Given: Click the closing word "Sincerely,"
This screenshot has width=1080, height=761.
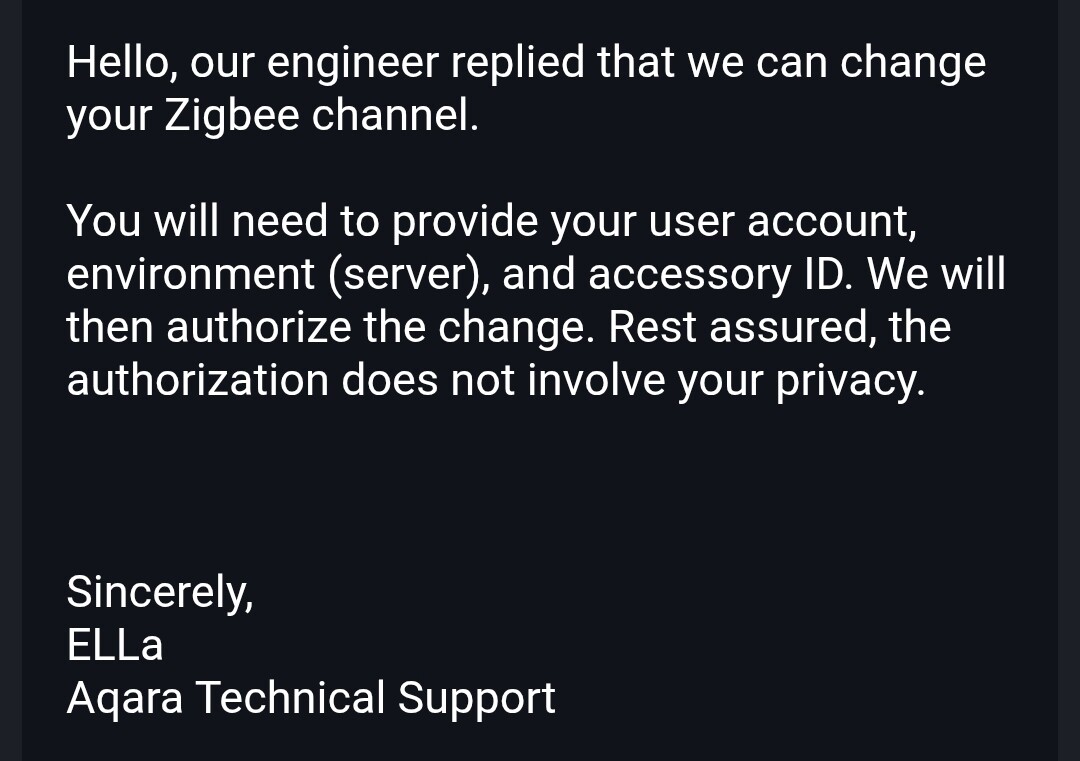Looking at the screenshot, I should click(160, 592).
